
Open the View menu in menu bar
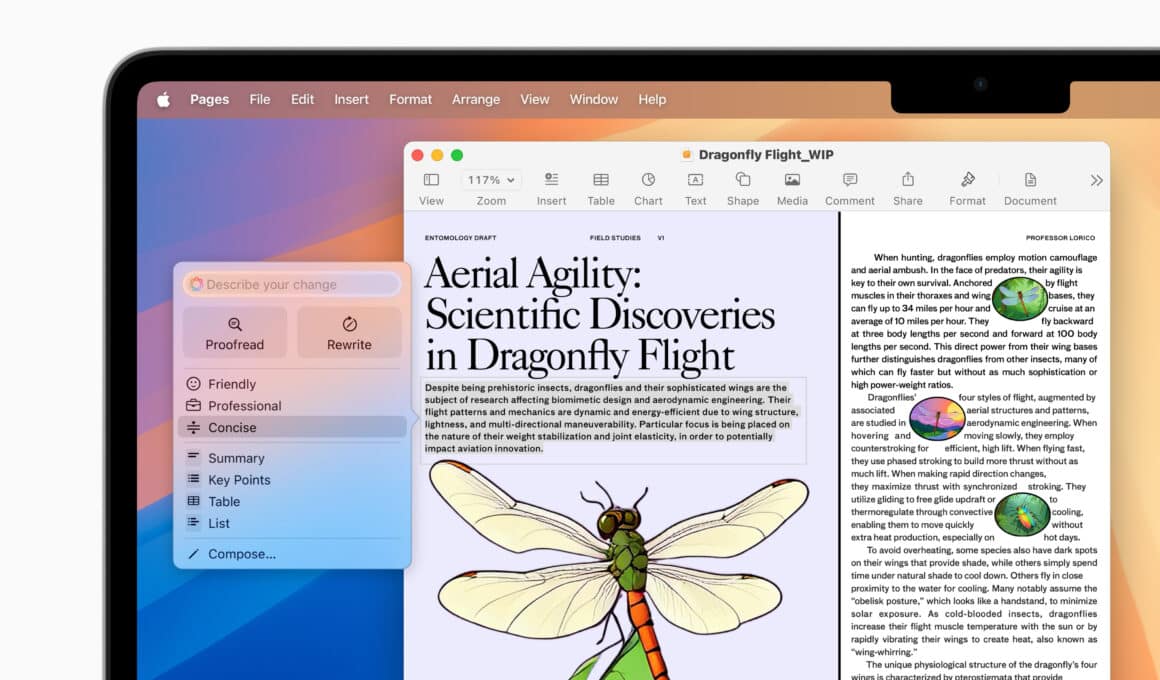point(535,99)
